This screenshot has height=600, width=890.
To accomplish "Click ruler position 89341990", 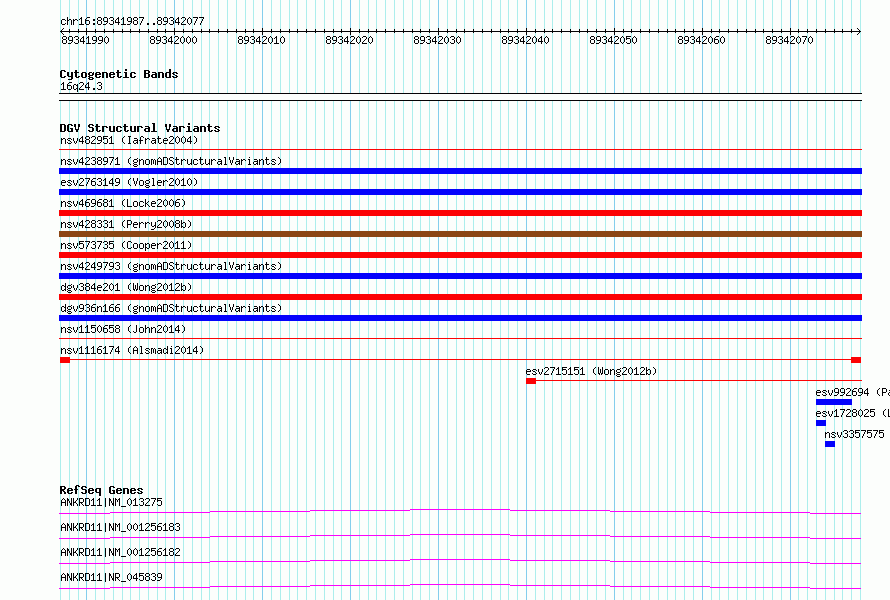I will pyautogui.click(x=85, y=40).
